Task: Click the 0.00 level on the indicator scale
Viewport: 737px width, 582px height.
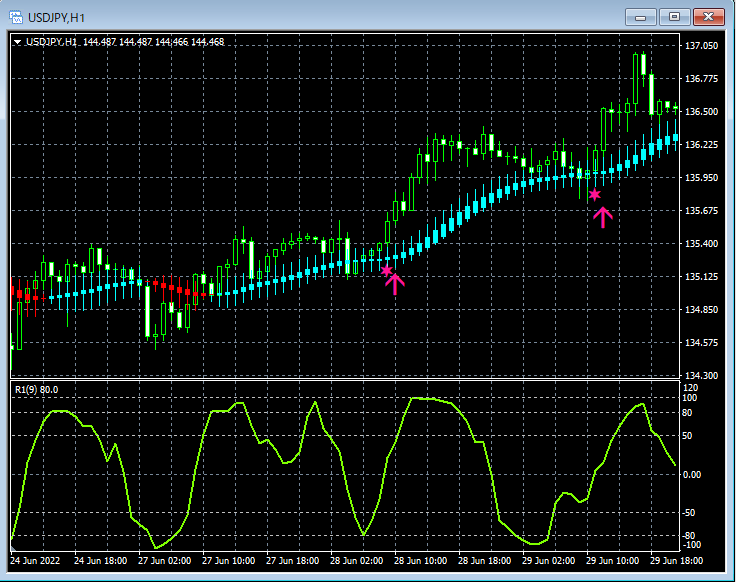Action: (692, 475)
